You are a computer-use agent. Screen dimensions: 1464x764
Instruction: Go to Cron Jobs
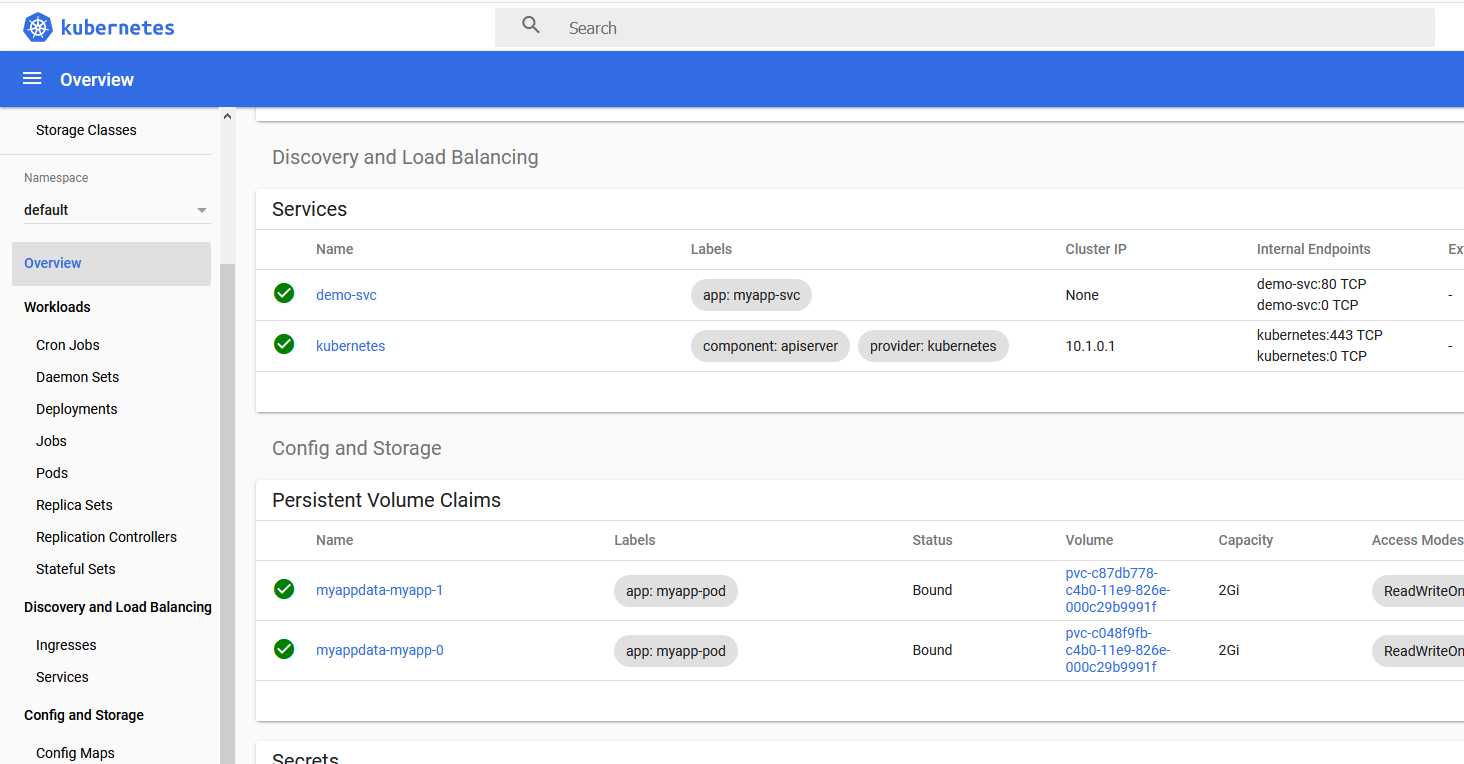(x=68, y=345)
